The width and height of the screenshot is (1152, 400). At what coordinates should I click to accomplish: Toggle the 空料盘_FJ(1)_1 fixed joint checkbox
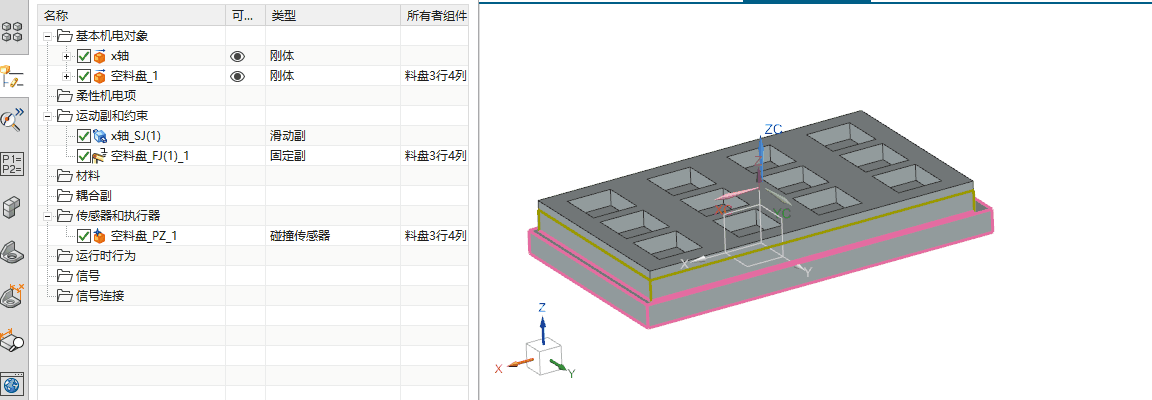pyautogui.click(x=84, y=156)
